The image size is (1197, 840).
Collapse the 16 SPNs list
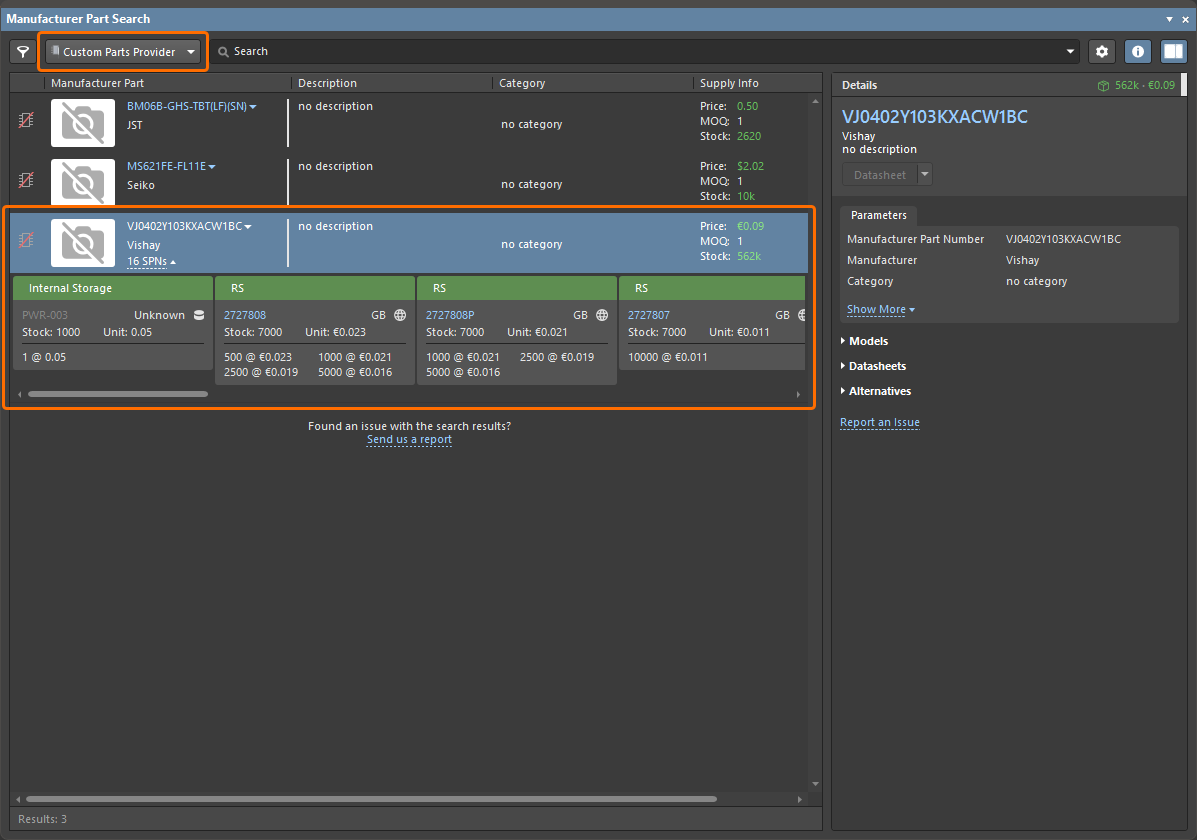pyautogui.click(x=151, y=262)
